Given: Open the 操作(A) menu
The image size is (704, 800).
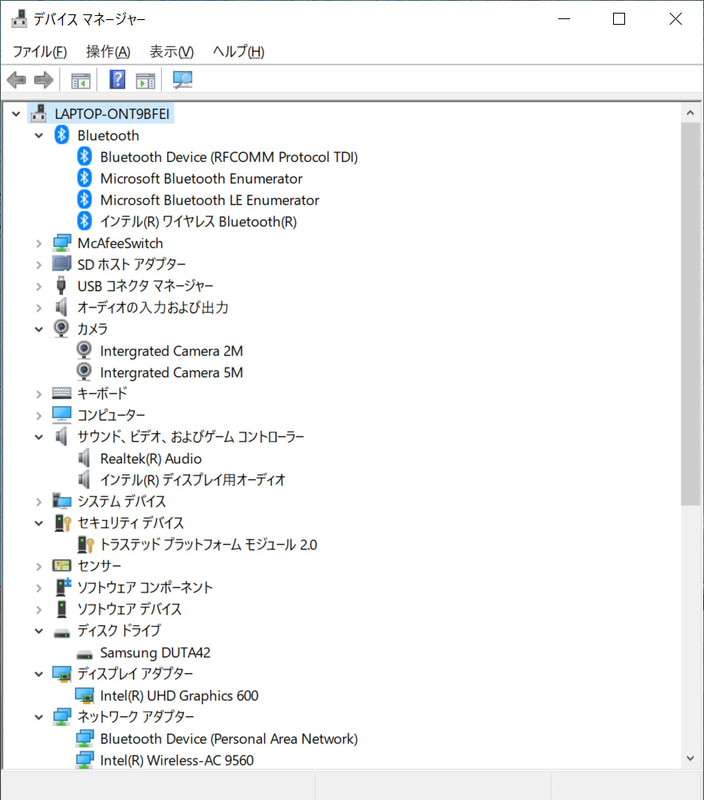Looking at the screenshot, I should coord(108,52).
